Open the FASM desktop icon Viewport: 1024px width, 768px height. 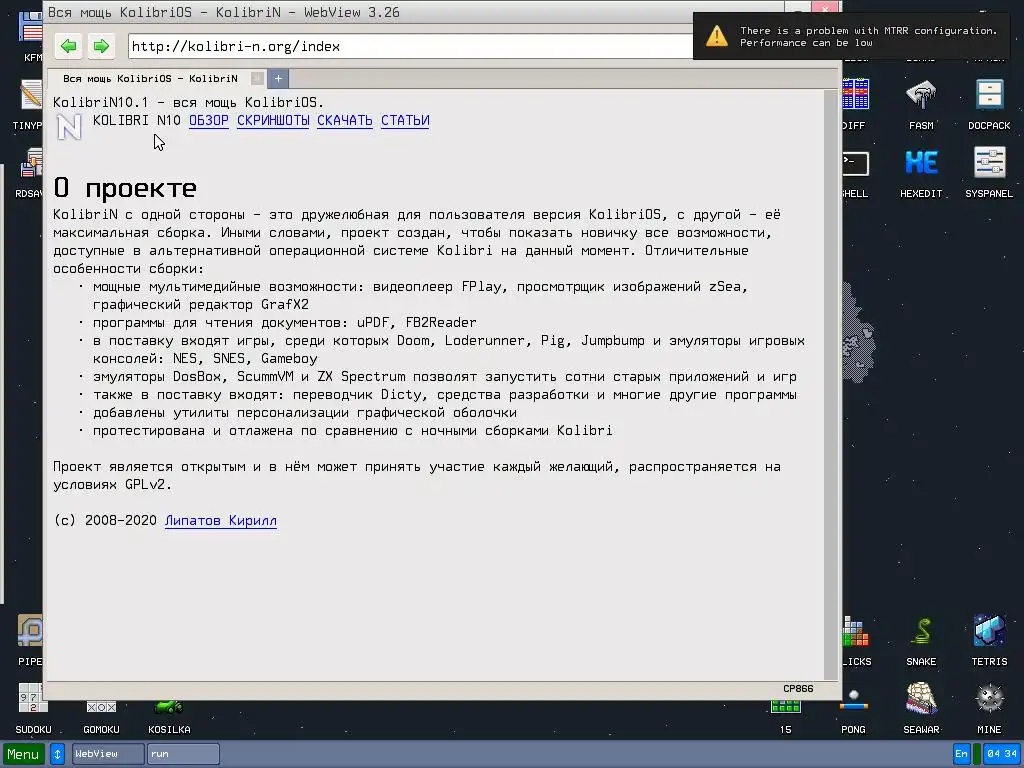click(921, 104)
